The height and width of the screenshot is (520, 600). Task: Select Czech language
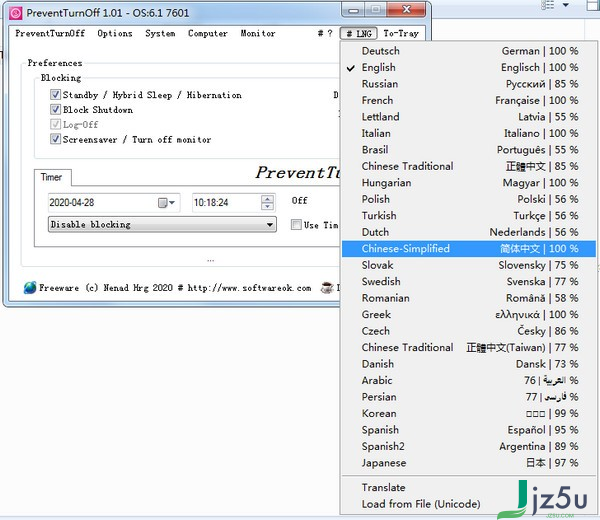[468, 331]
